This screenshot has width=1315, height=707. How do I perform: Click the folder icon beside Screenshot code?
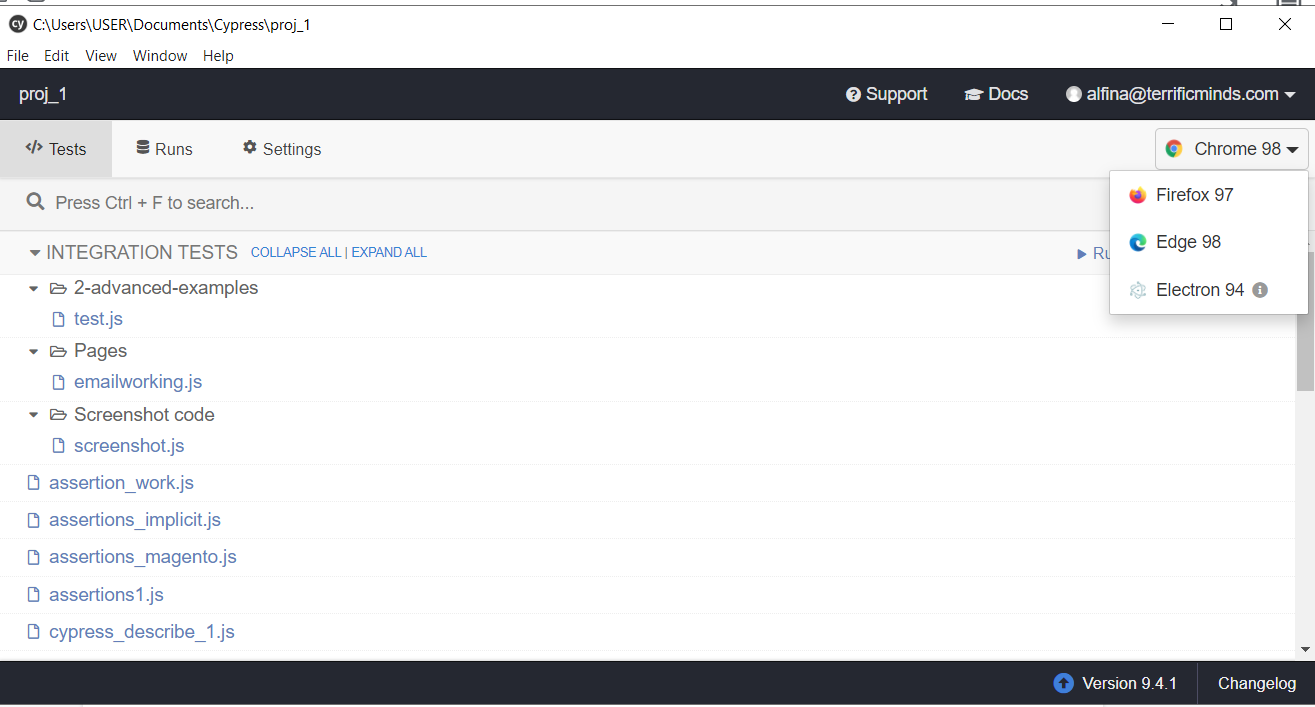pyautogui.click(x=58, y=414)
